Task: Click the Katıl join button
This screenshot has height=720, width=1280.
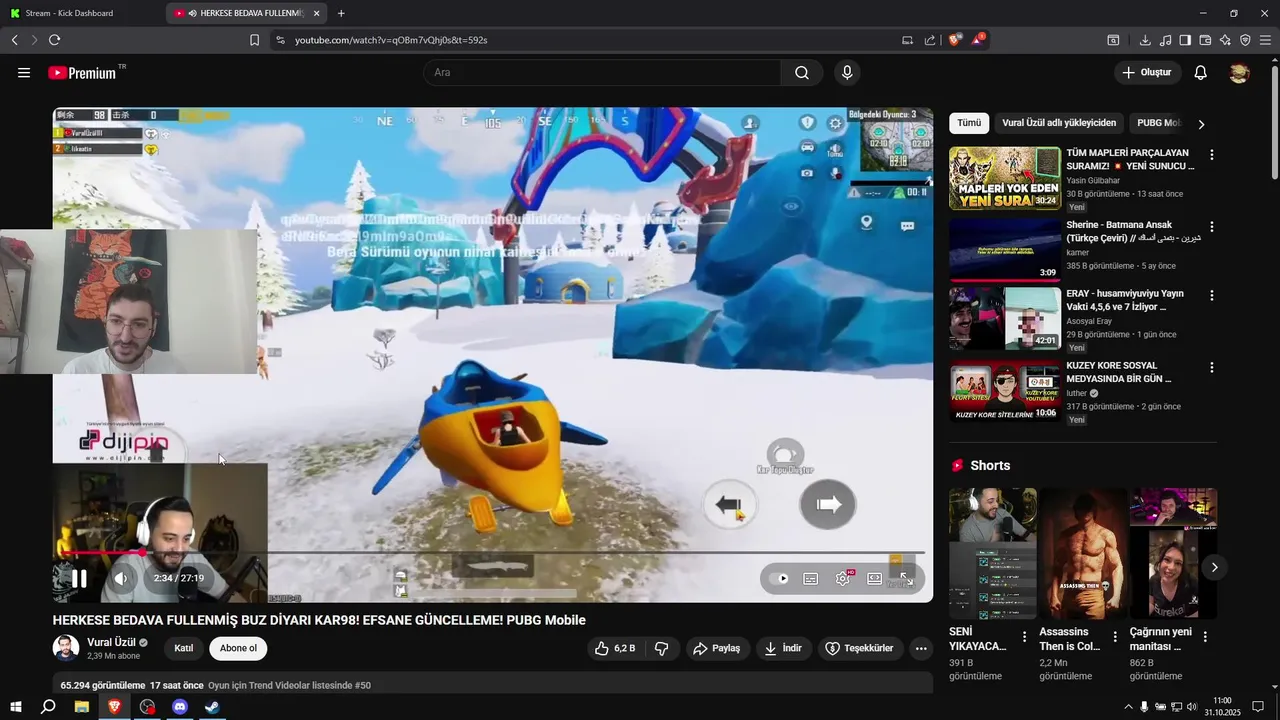Action: pos(184,648)
